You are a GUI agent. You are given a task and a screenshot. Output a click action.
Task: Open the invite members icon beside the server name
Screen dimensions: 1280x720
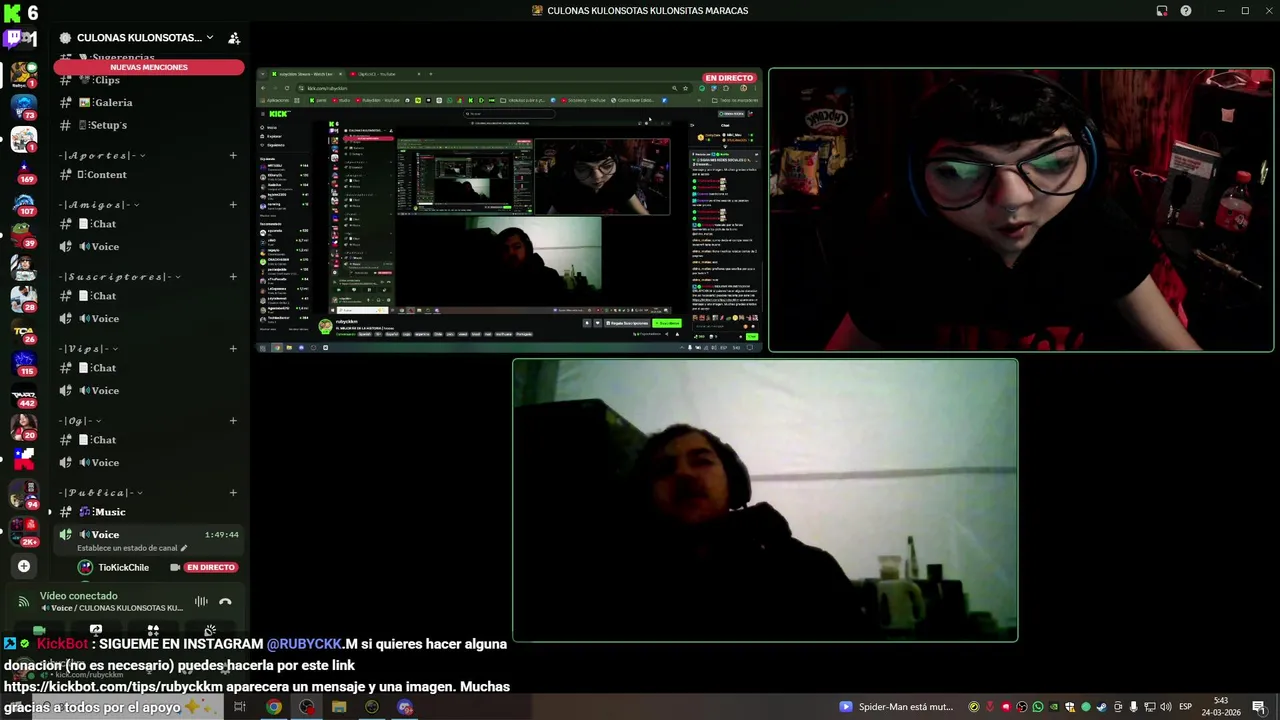[234, 38]
